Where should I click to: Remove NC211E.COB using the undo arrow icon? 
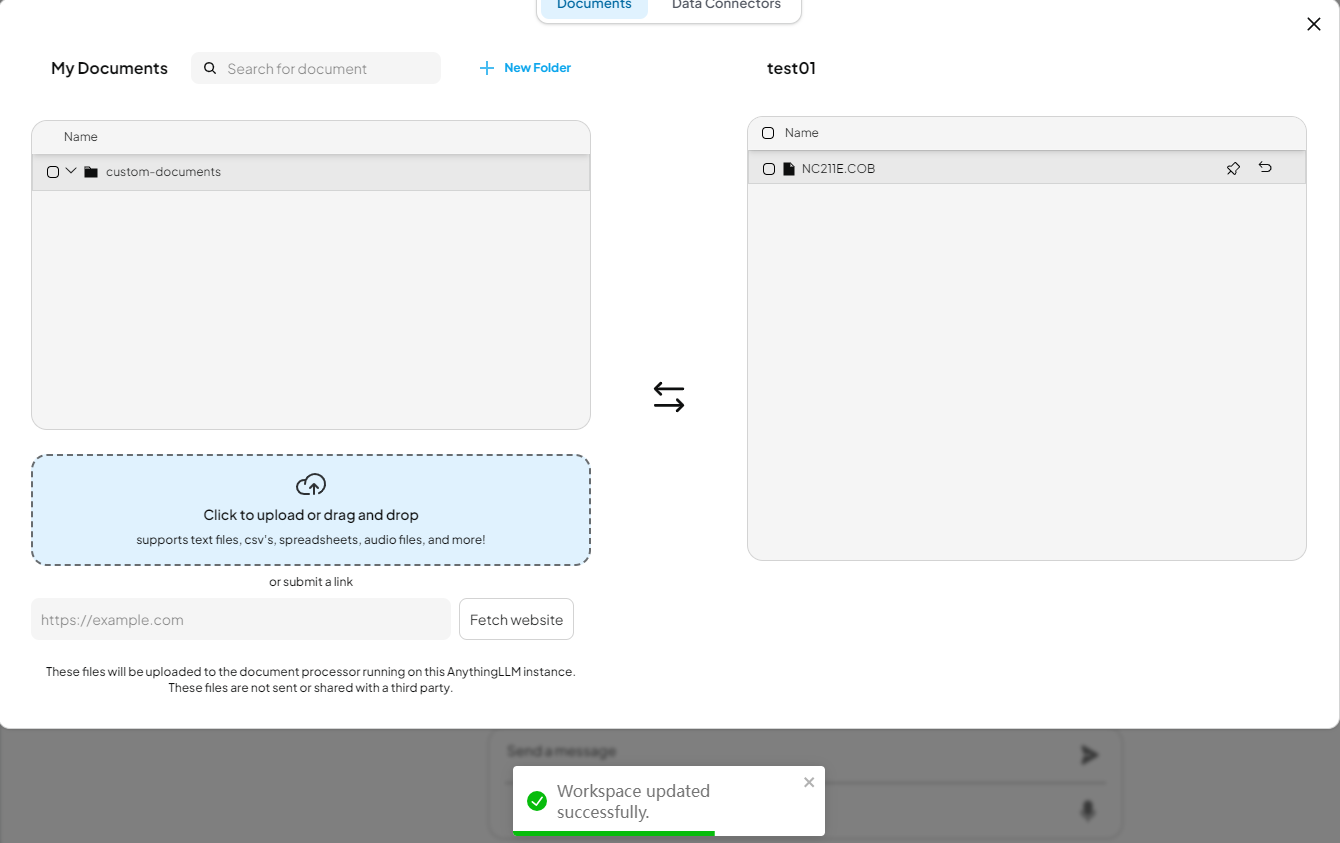tap(1265, 167)
